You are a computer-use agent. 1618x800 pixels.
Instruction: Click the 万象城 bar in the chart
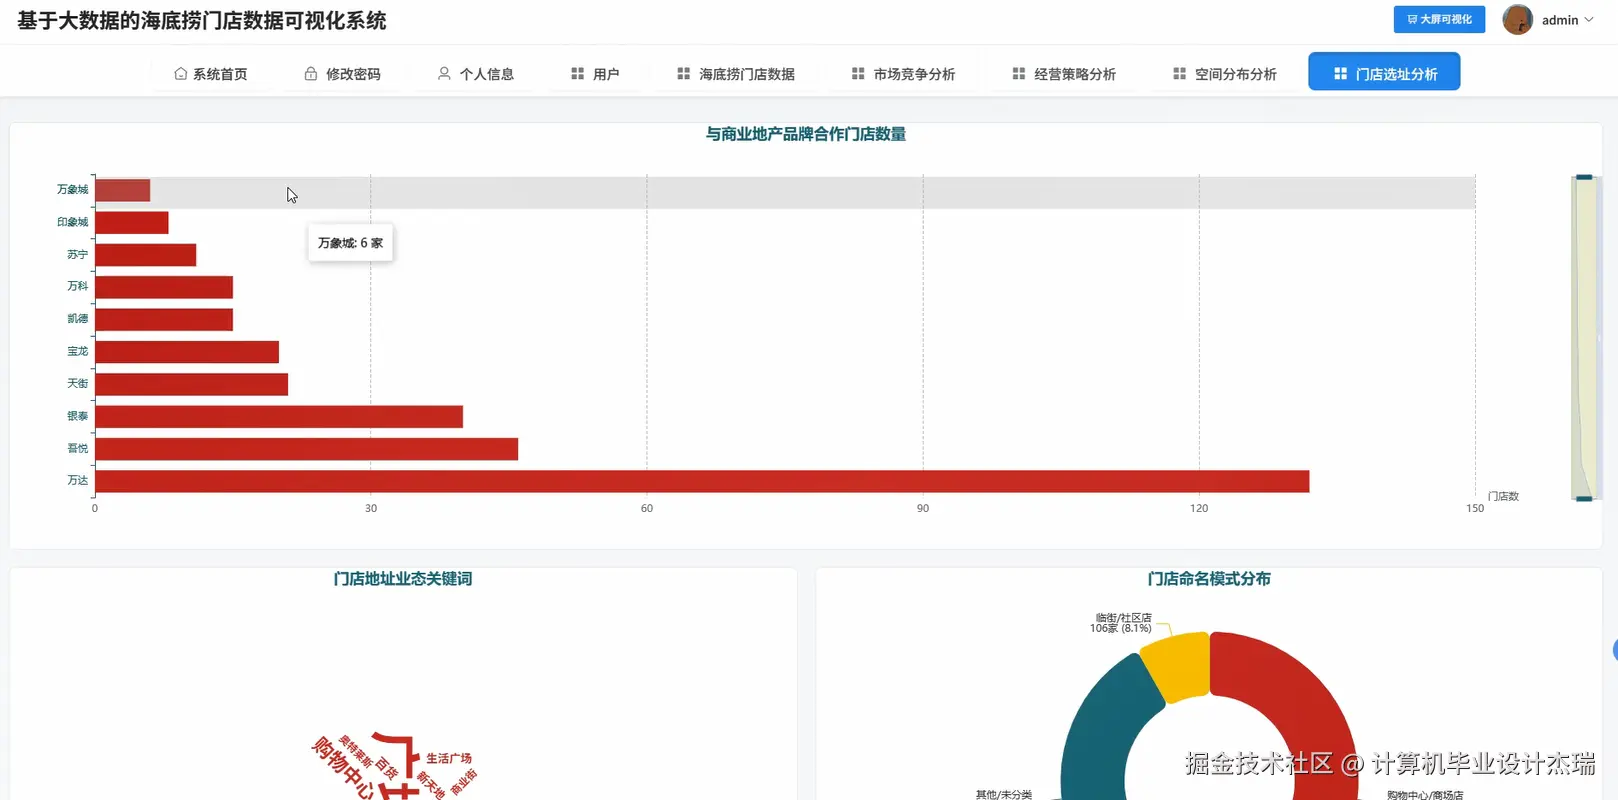(122, 190)
